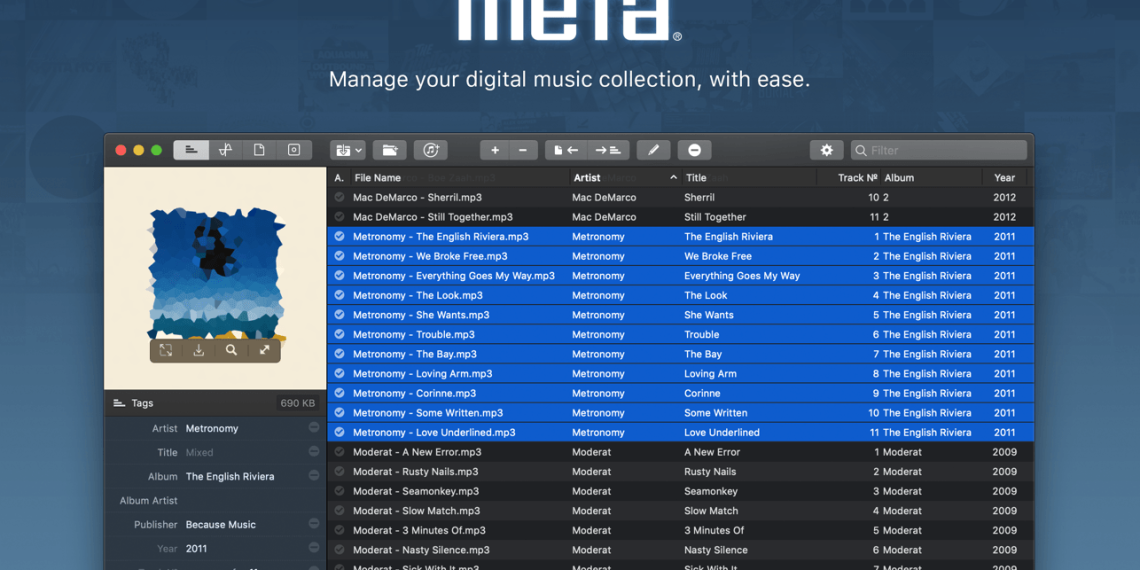Click the download artwork icon on cover

199,350
